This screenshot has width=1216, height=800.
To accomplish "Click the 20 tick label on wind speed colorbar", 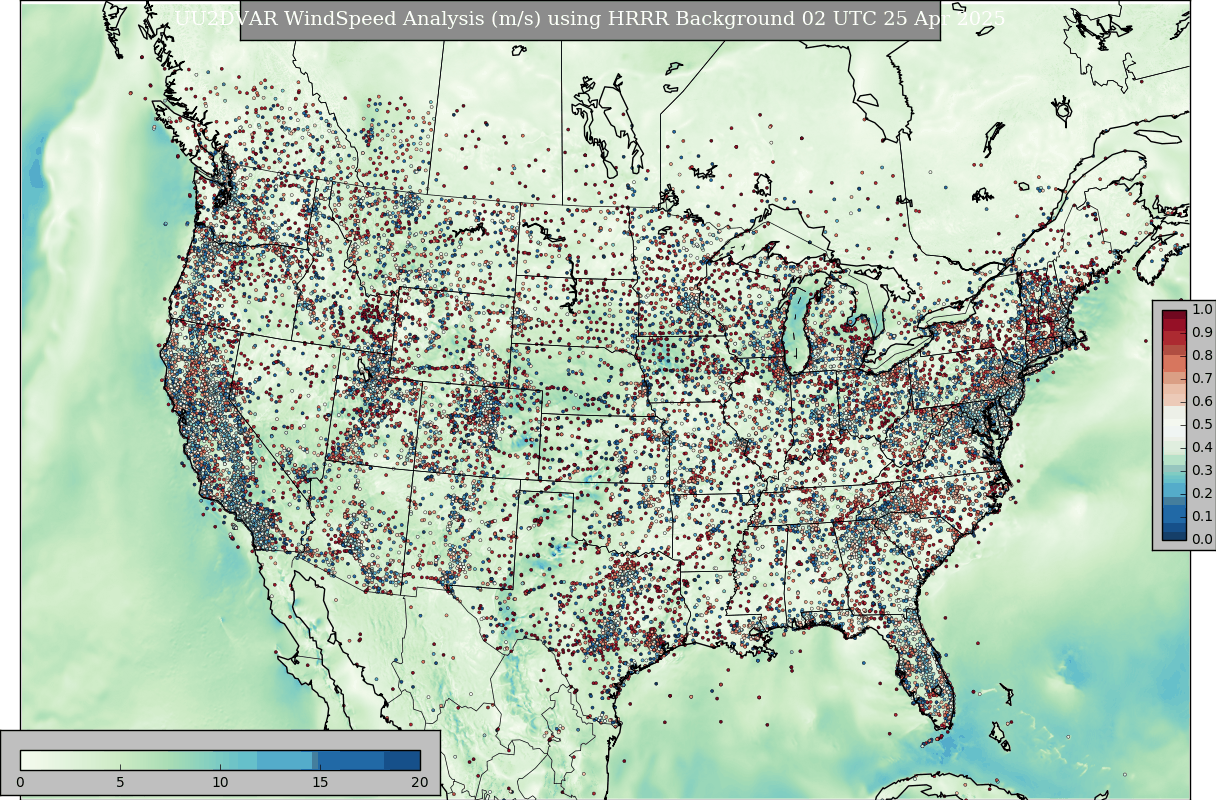I will [420, 782].
